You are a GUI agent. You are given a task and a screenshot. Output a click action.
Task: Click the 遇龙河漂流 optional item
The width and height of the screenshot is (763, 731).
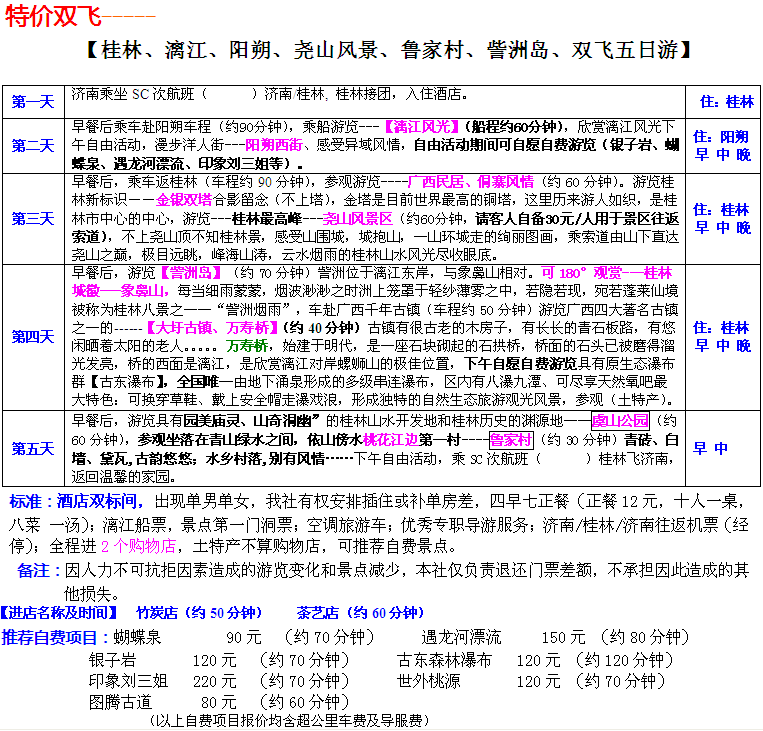click(x=461, y=638)
